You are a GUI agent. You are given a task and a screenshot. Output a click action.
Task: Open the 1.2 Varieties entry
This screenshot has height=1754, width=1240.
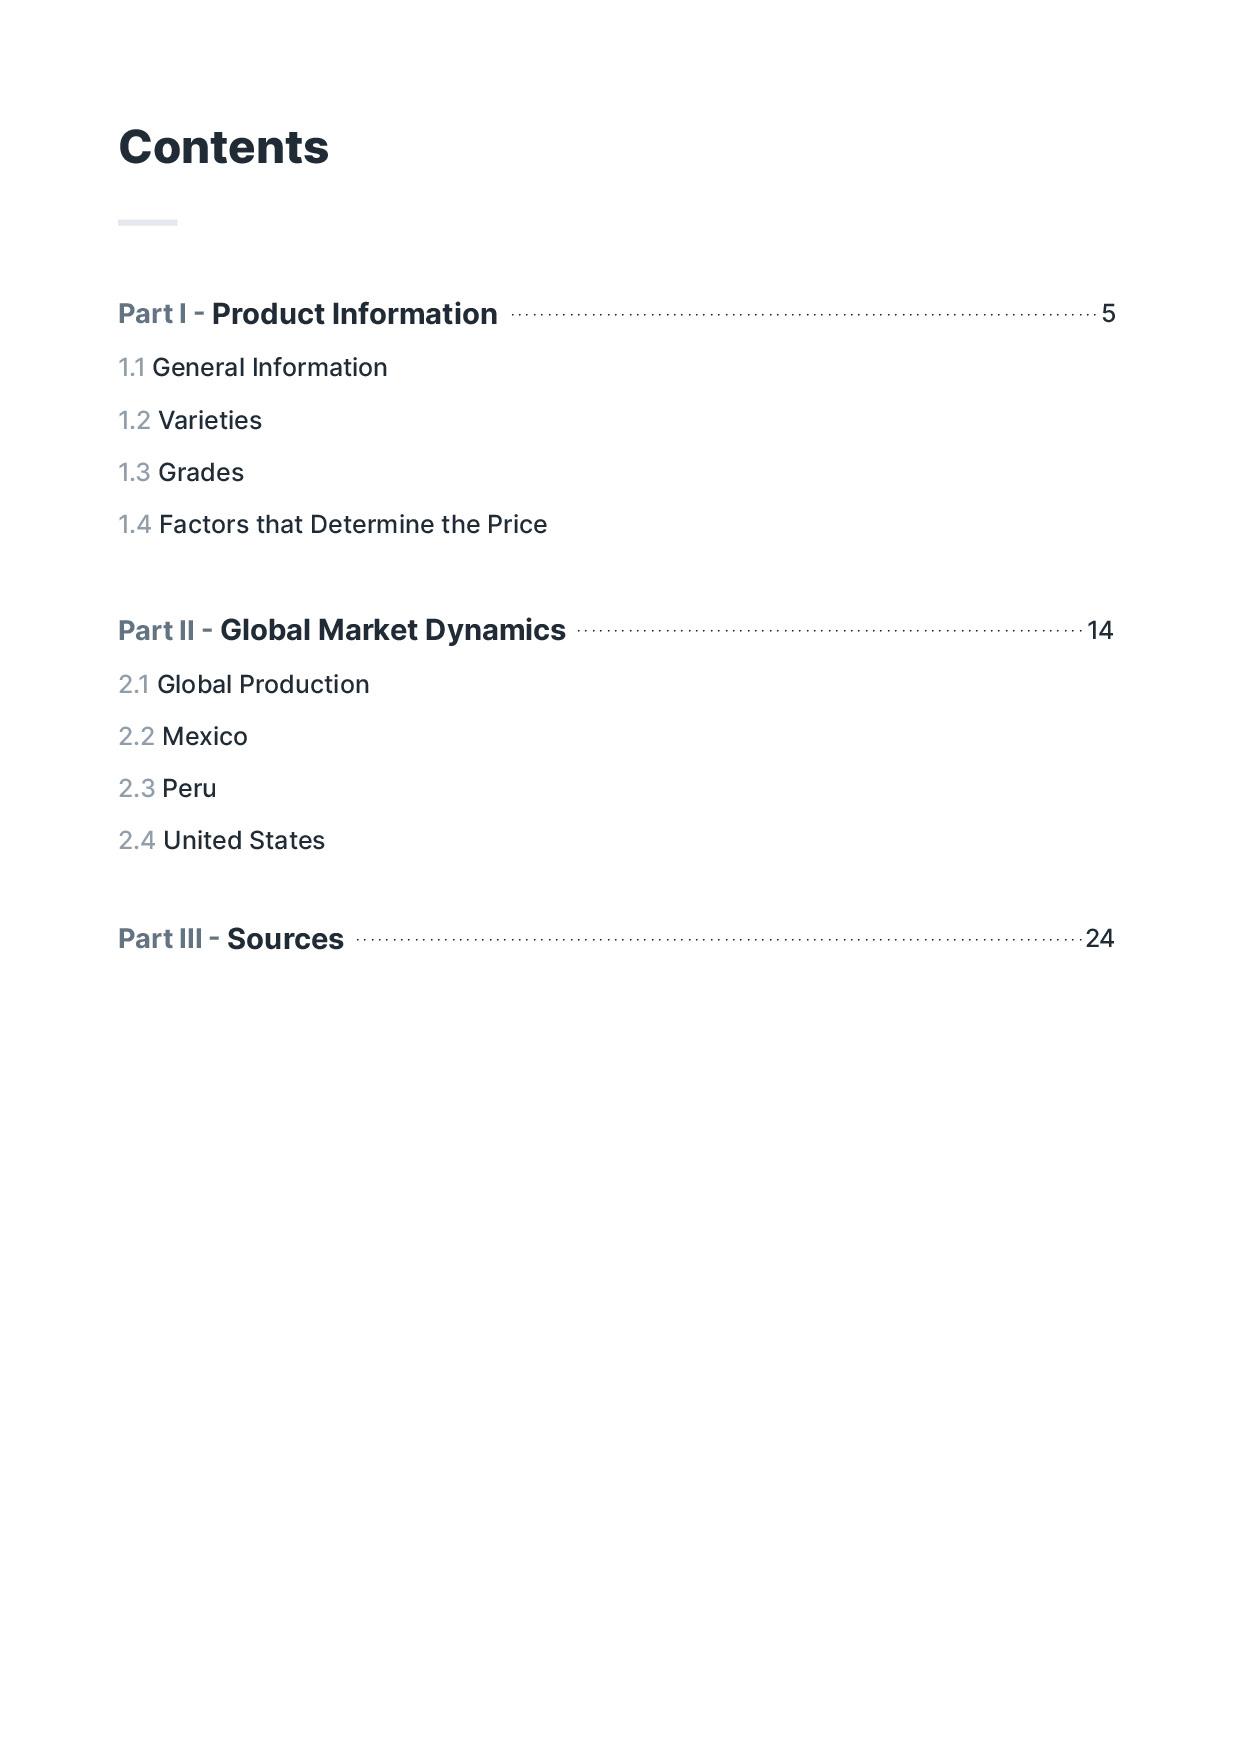click(x=190, y=421)
